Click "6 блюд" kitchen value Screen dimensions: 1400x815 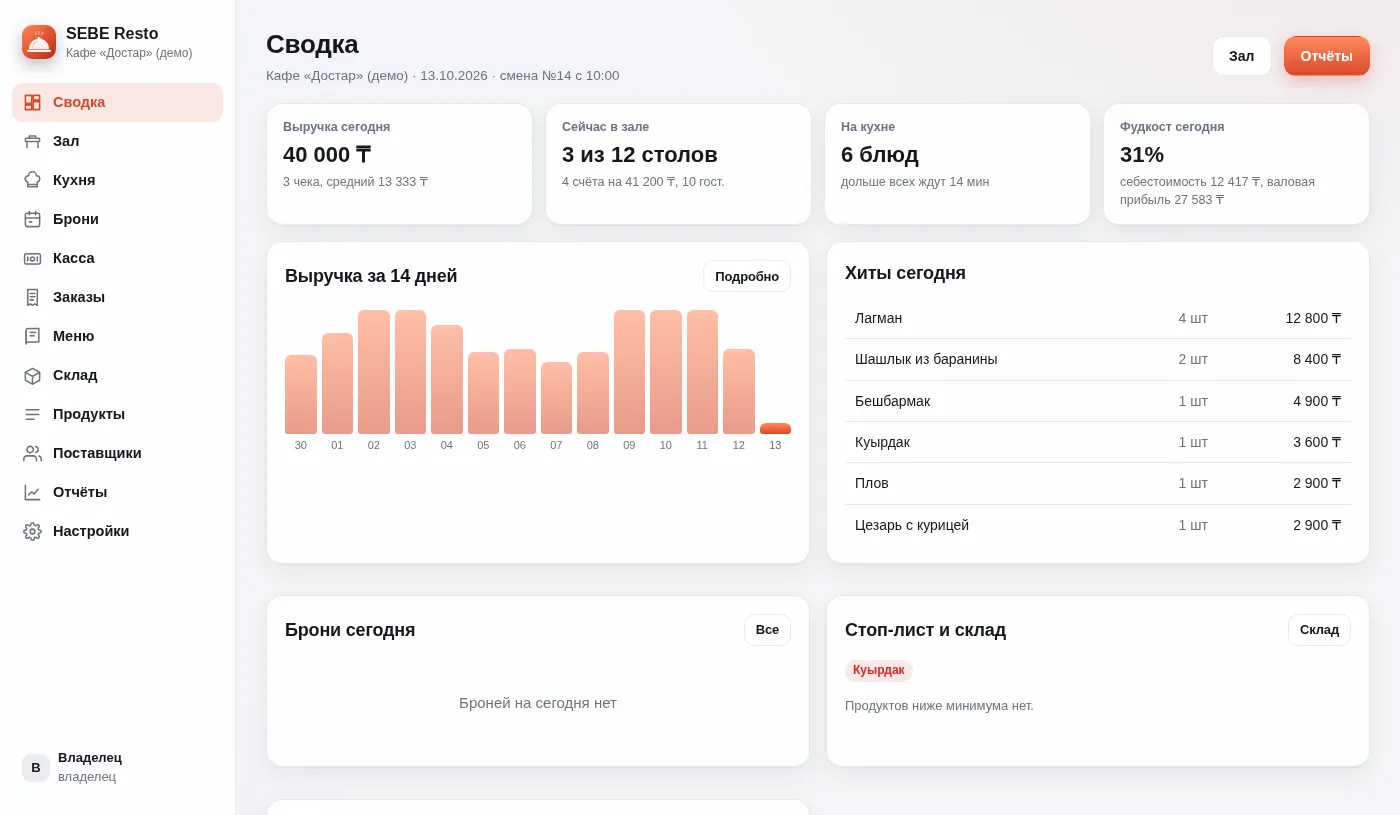[880, 155]
